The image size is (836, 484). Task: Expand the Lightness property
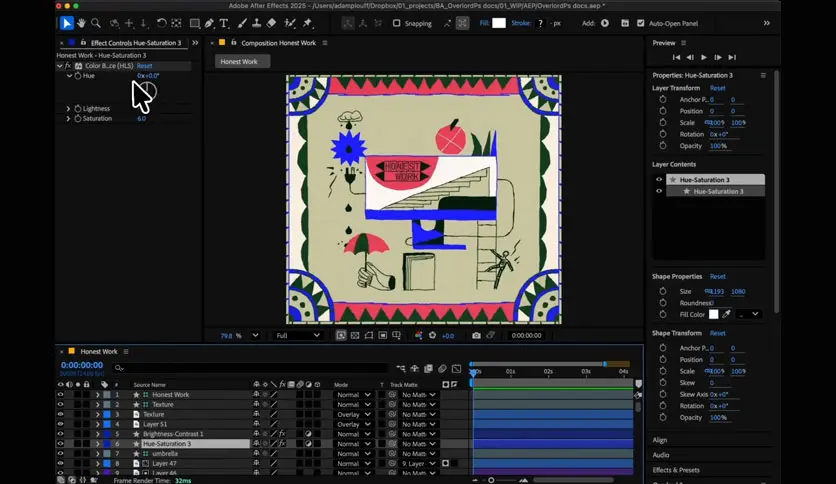coord(68,109)
